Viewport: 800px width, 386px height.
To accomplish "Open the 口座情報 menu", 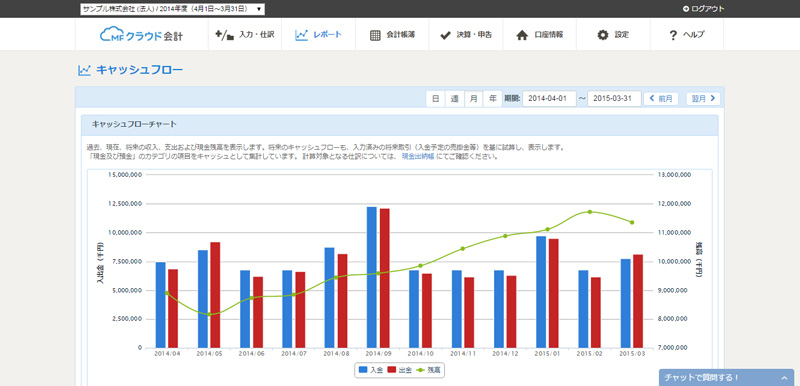I will pos(539,35).
